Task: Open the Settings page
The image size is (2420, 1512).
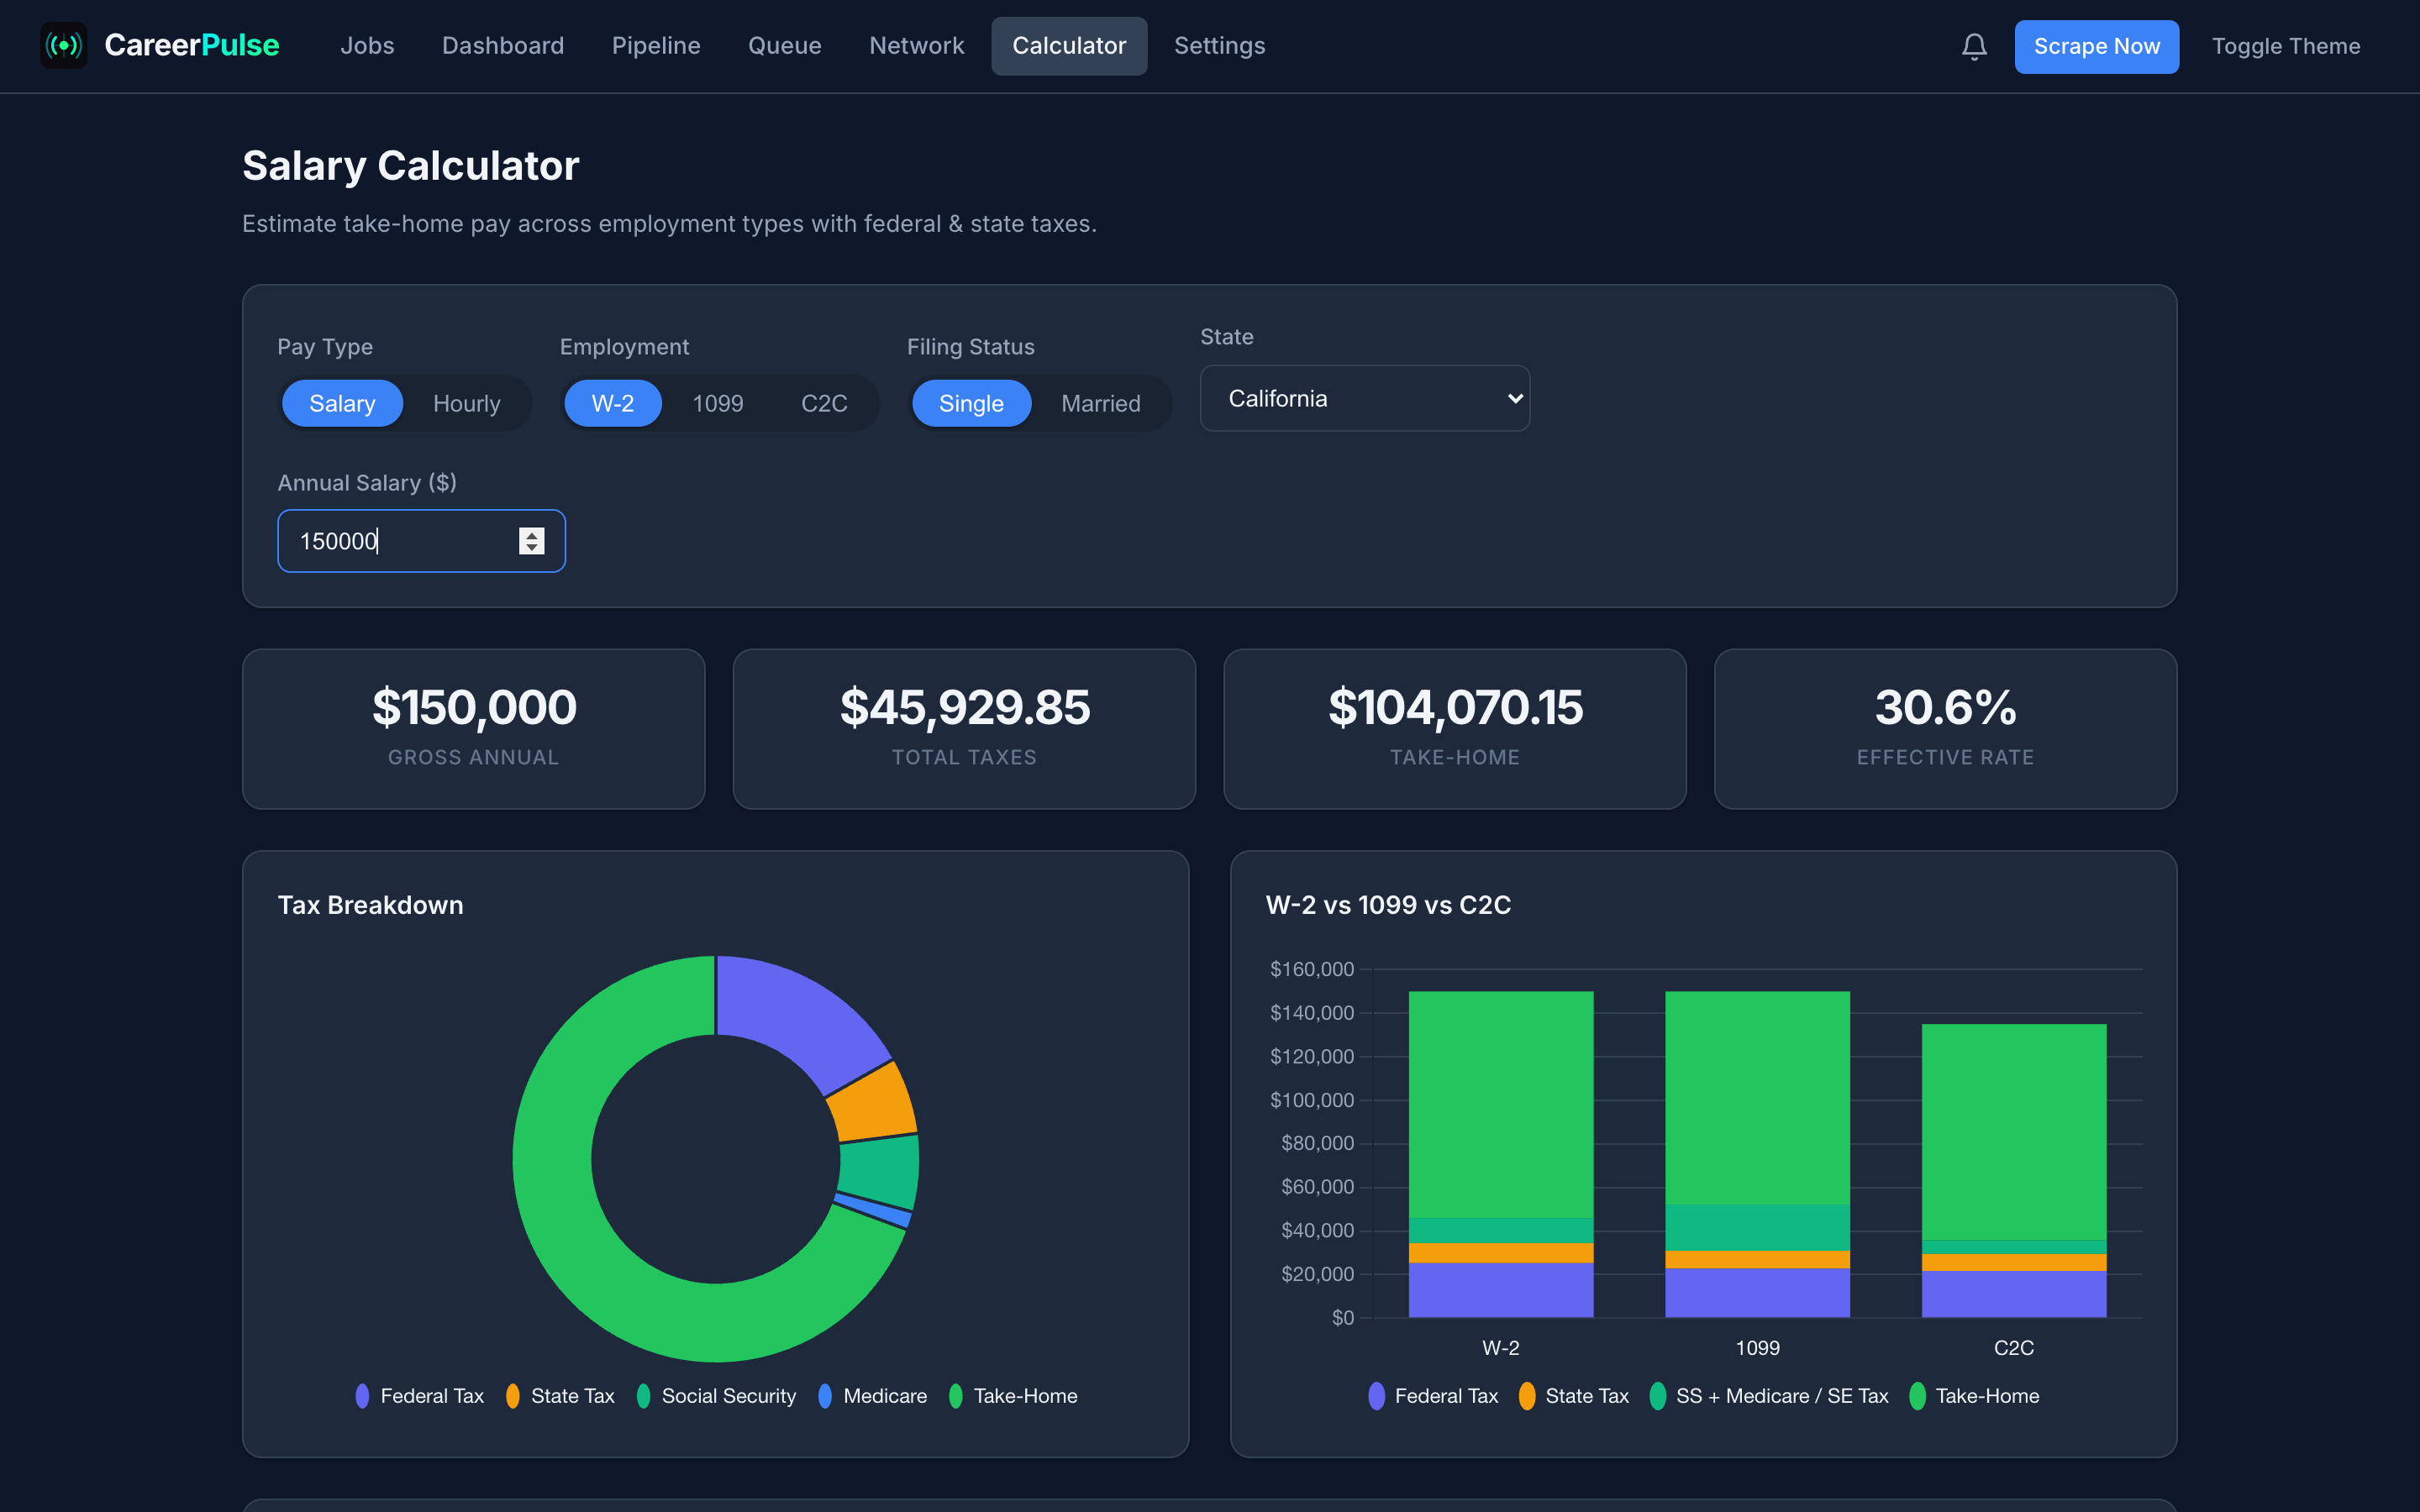Action: point(1219,46)
